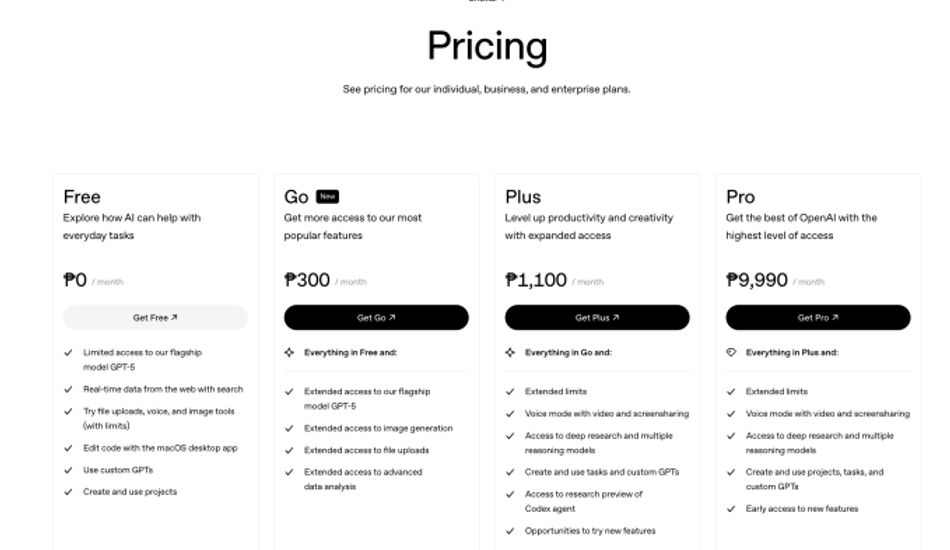Viewport: 950px width, 550px height.
Task: Click sparkle icon beside Everything in Go
Action: click(x=511, y=353)
